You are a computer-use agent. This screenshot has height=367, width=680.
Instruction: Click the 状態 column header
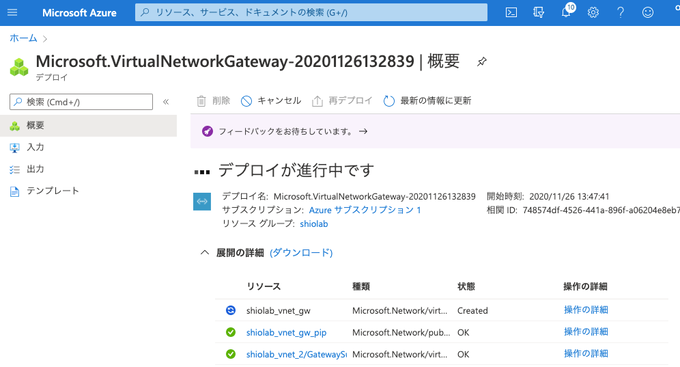point(466,286)
